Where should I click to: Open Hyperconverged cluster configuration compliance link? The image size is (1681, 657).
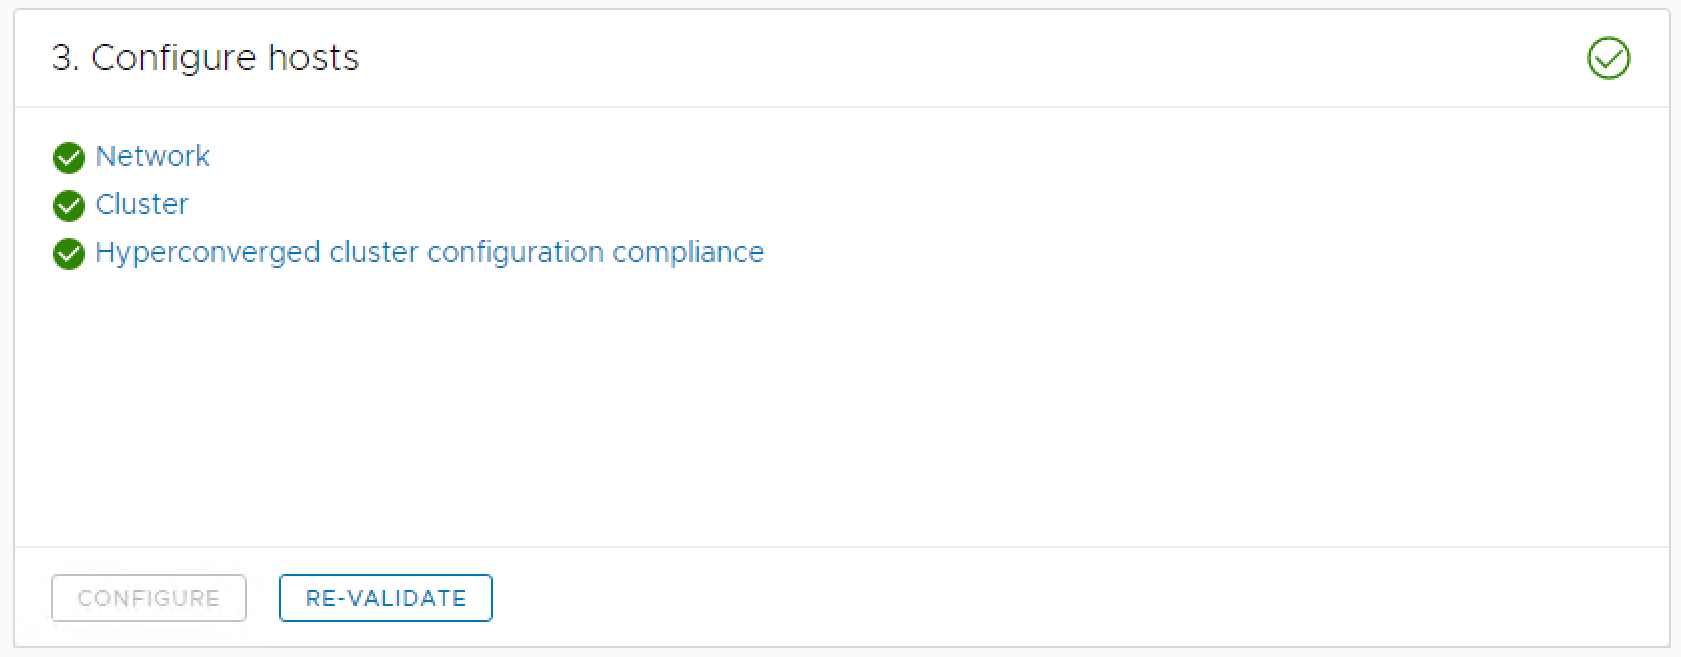[x=429, y=252]
